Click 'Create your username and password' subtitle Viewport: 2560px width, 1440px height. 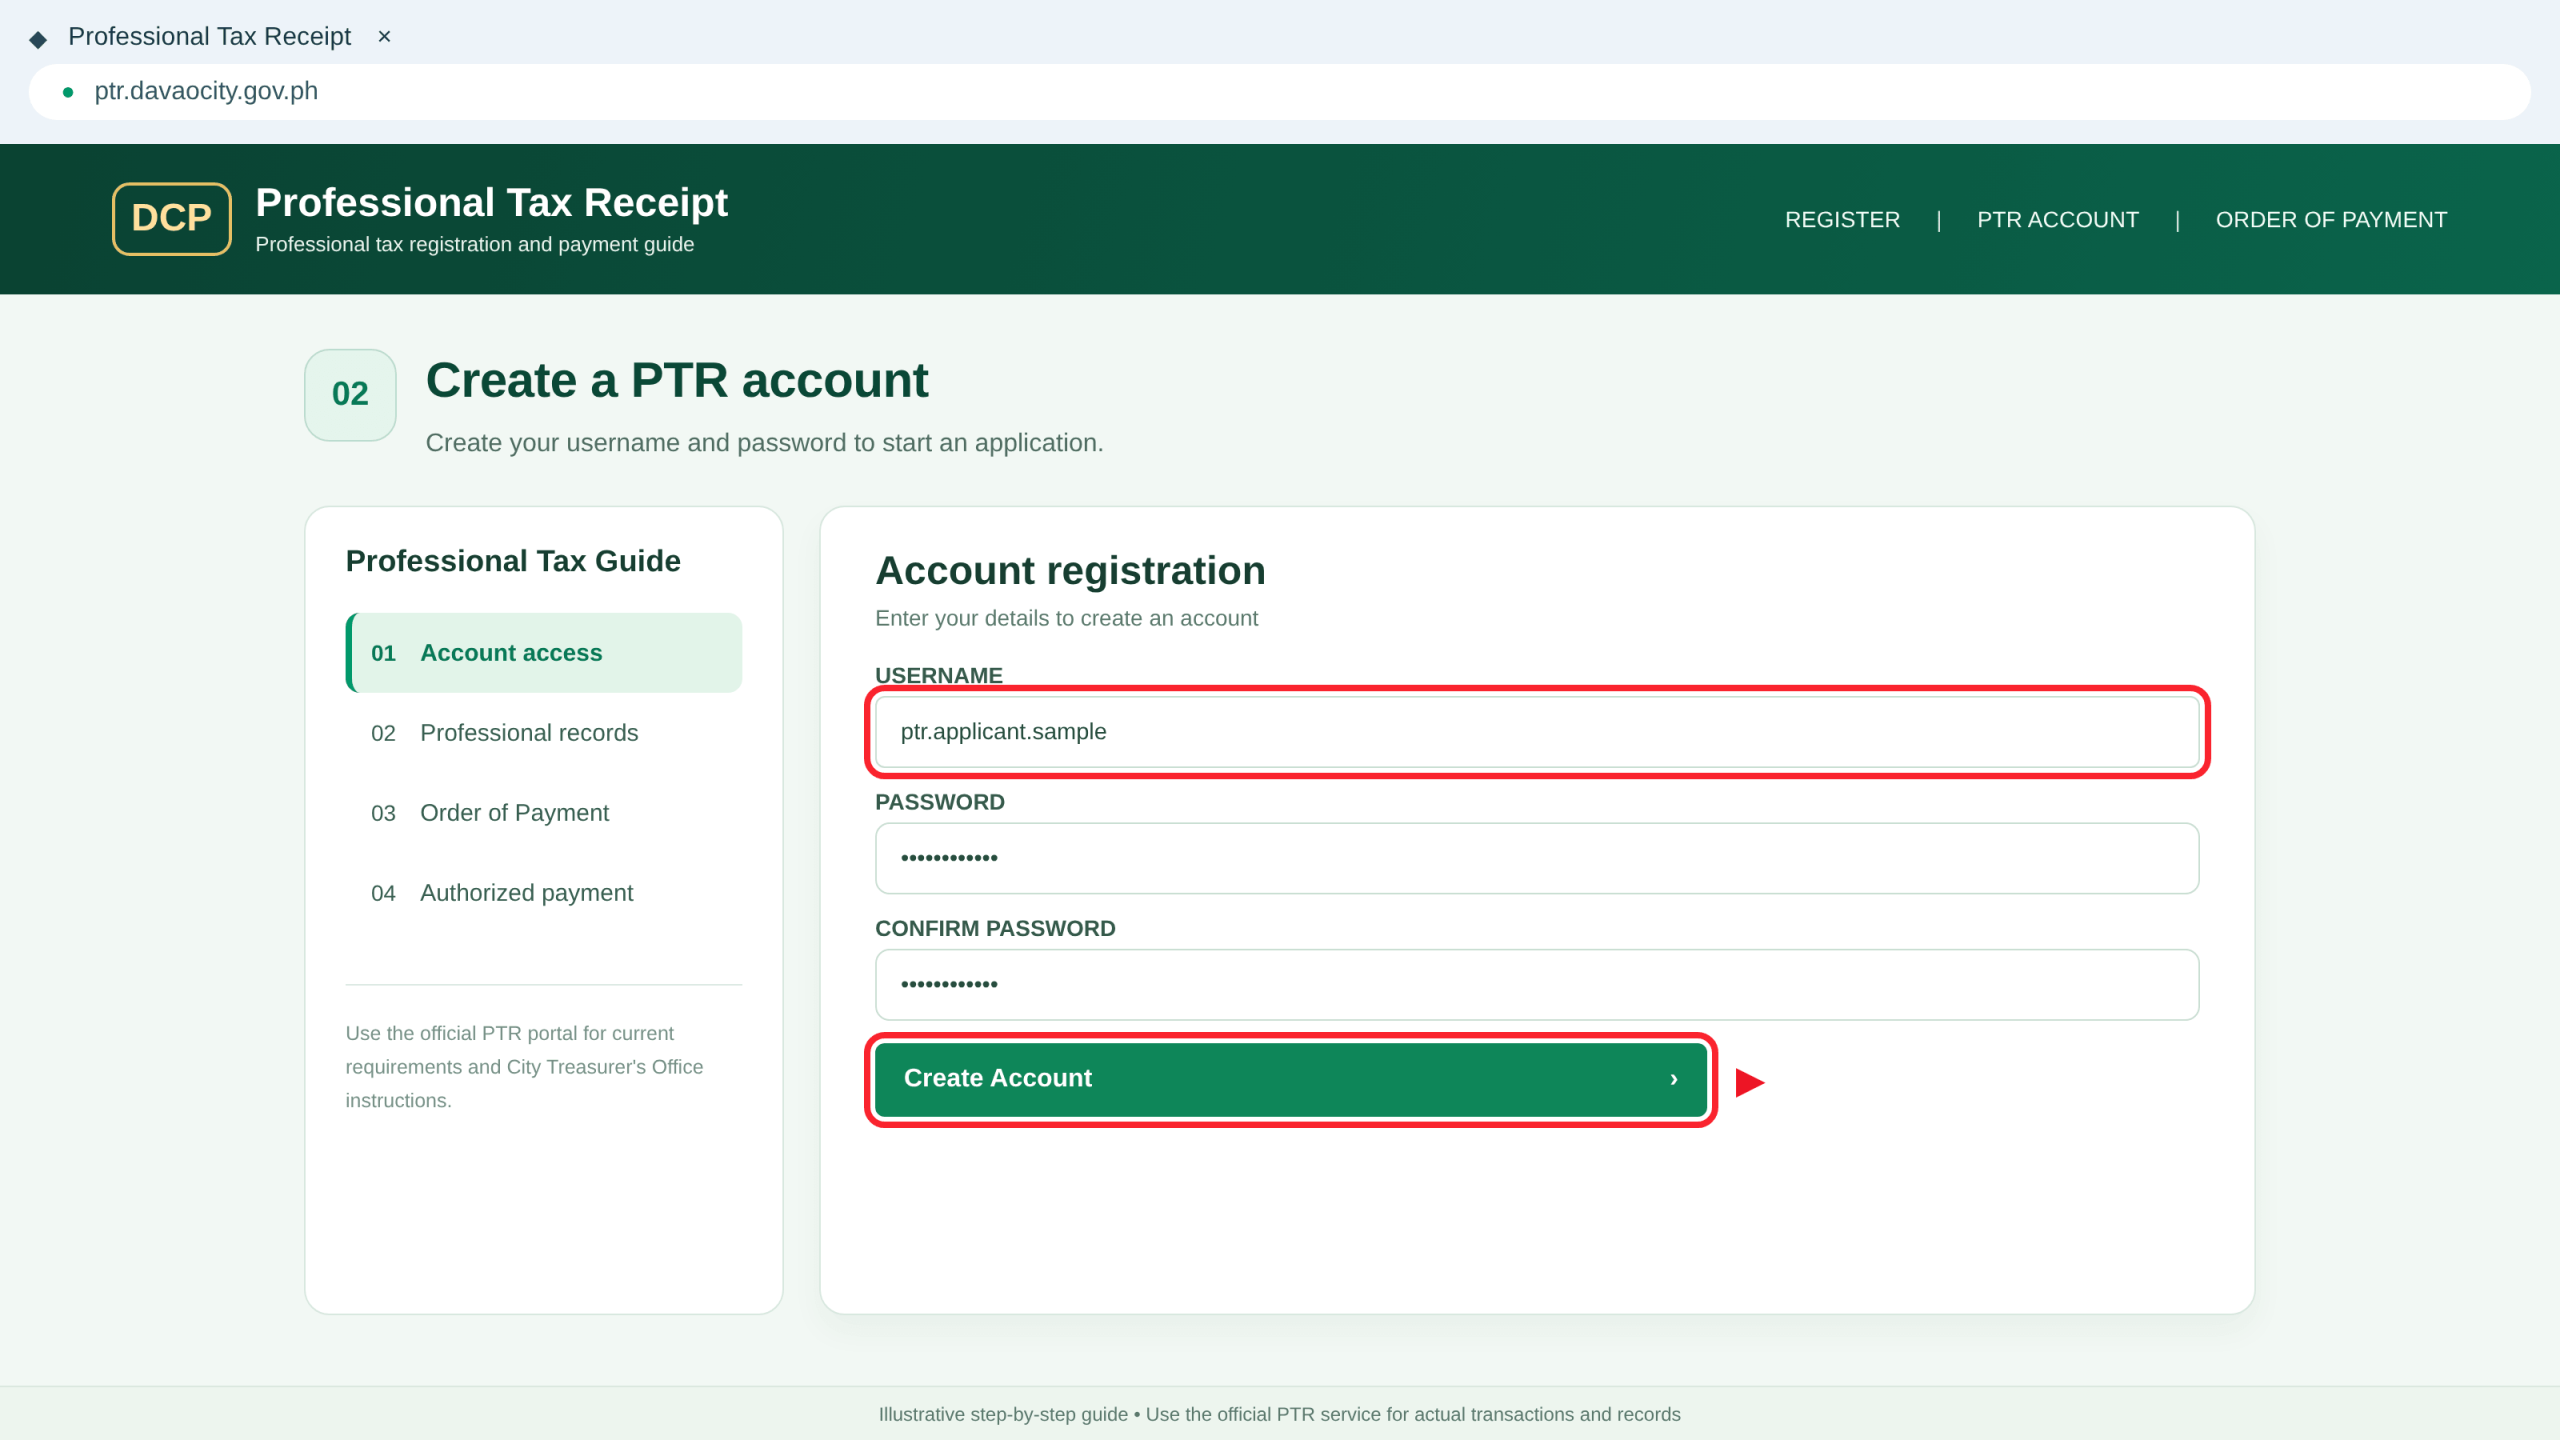point(764,443)
